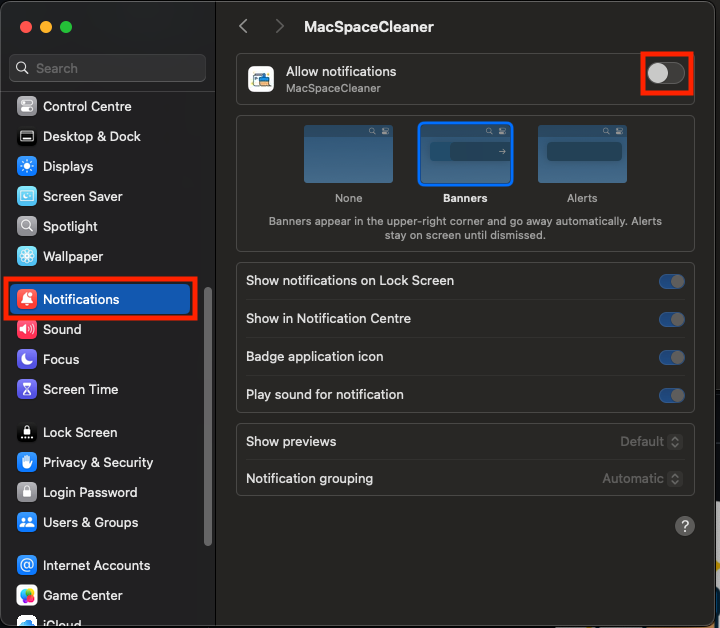The image size is (720, 628).
Task: Toggle Show in Notification Centre switch
Action: (672, 319)
